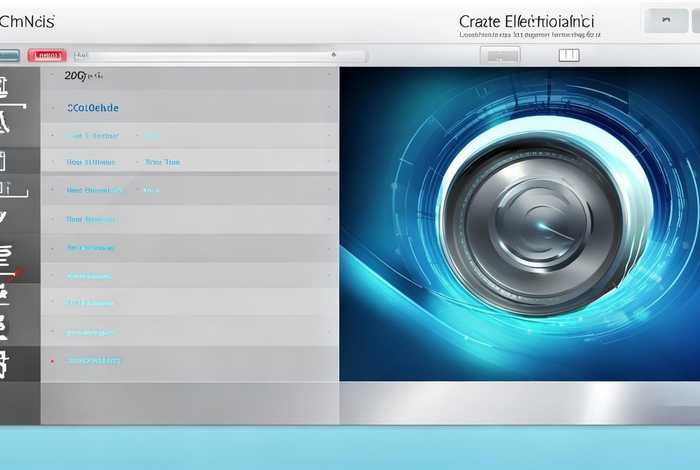Expand the CColOehde row using right-side arrow

click(x=330, y=107)
